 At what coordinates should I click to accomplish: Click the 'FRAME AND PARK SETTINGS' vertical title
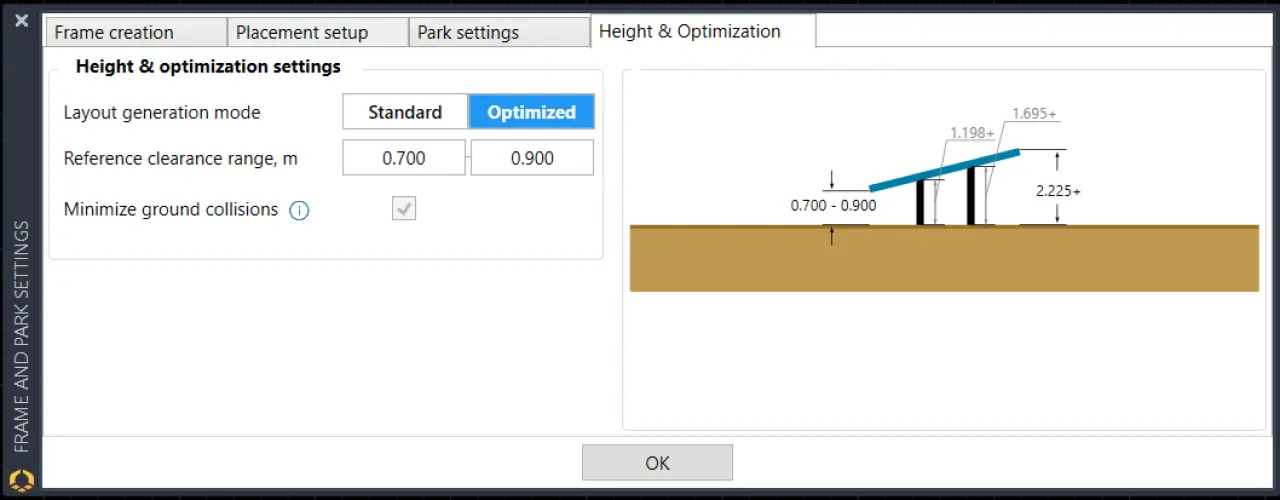(21, 336)
